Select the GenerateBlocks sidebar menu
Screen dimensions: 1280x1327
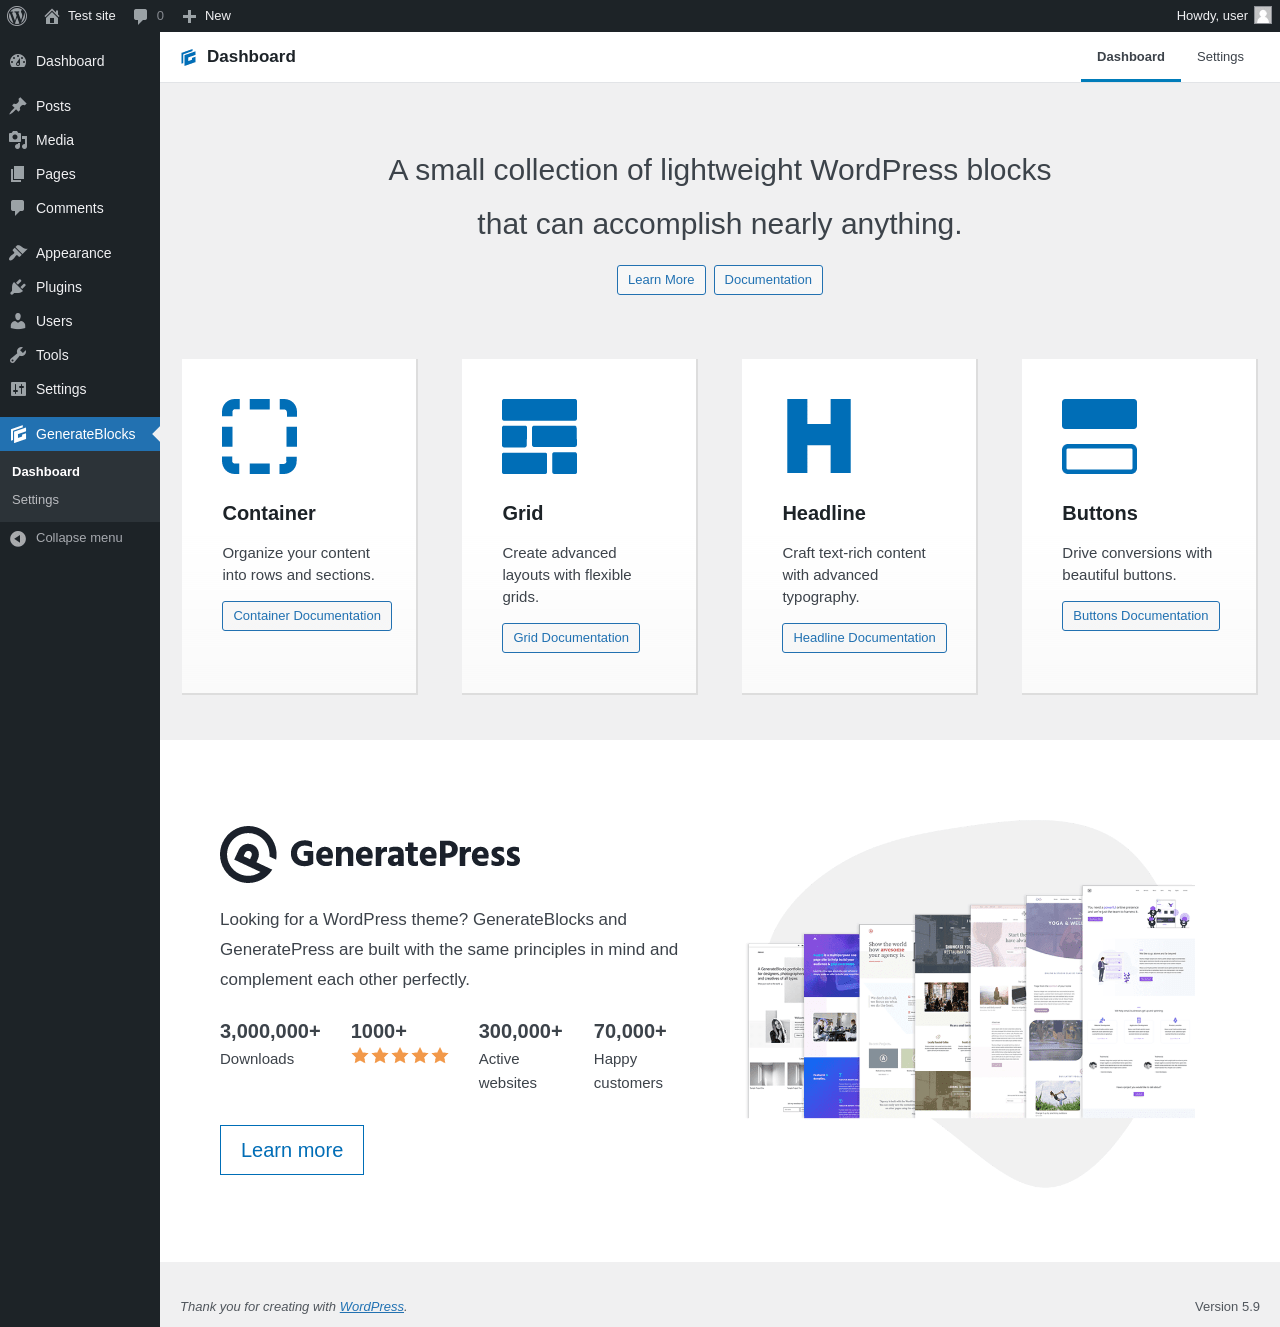tap(80, 434)
